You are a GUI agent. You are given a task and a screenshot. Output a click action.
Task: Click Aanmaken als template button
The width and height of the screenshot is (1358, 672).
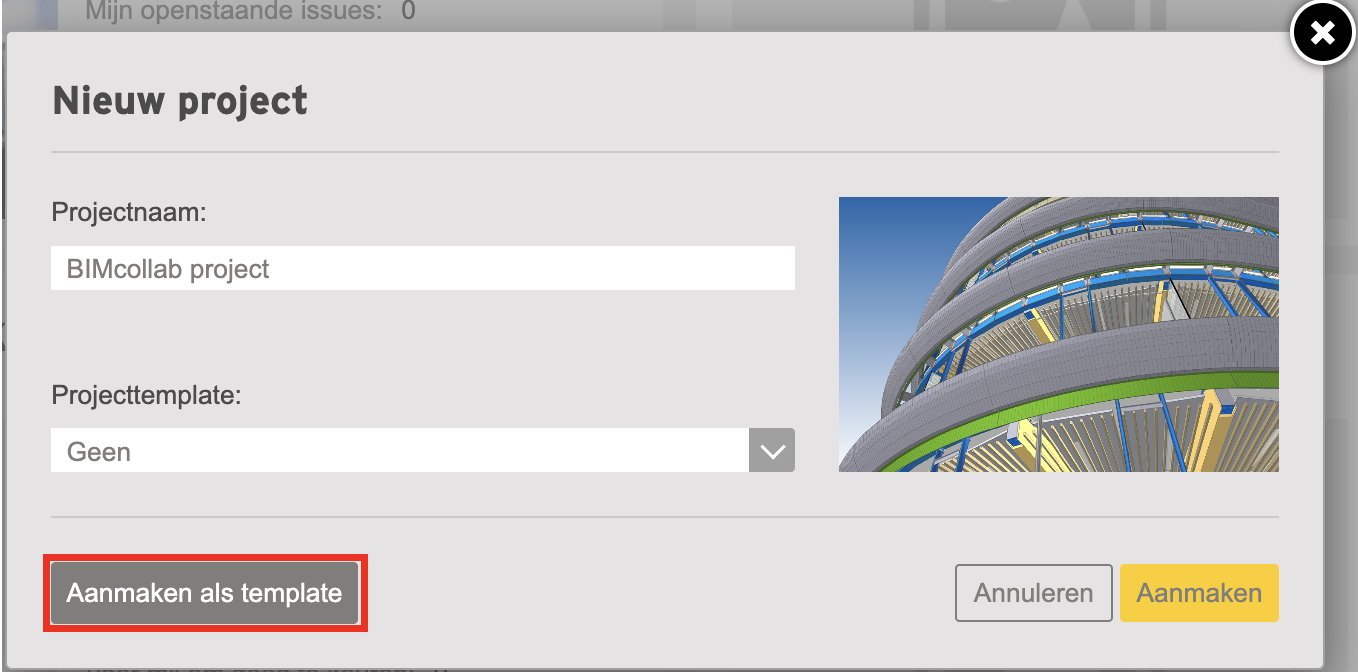tap(205, 593)
